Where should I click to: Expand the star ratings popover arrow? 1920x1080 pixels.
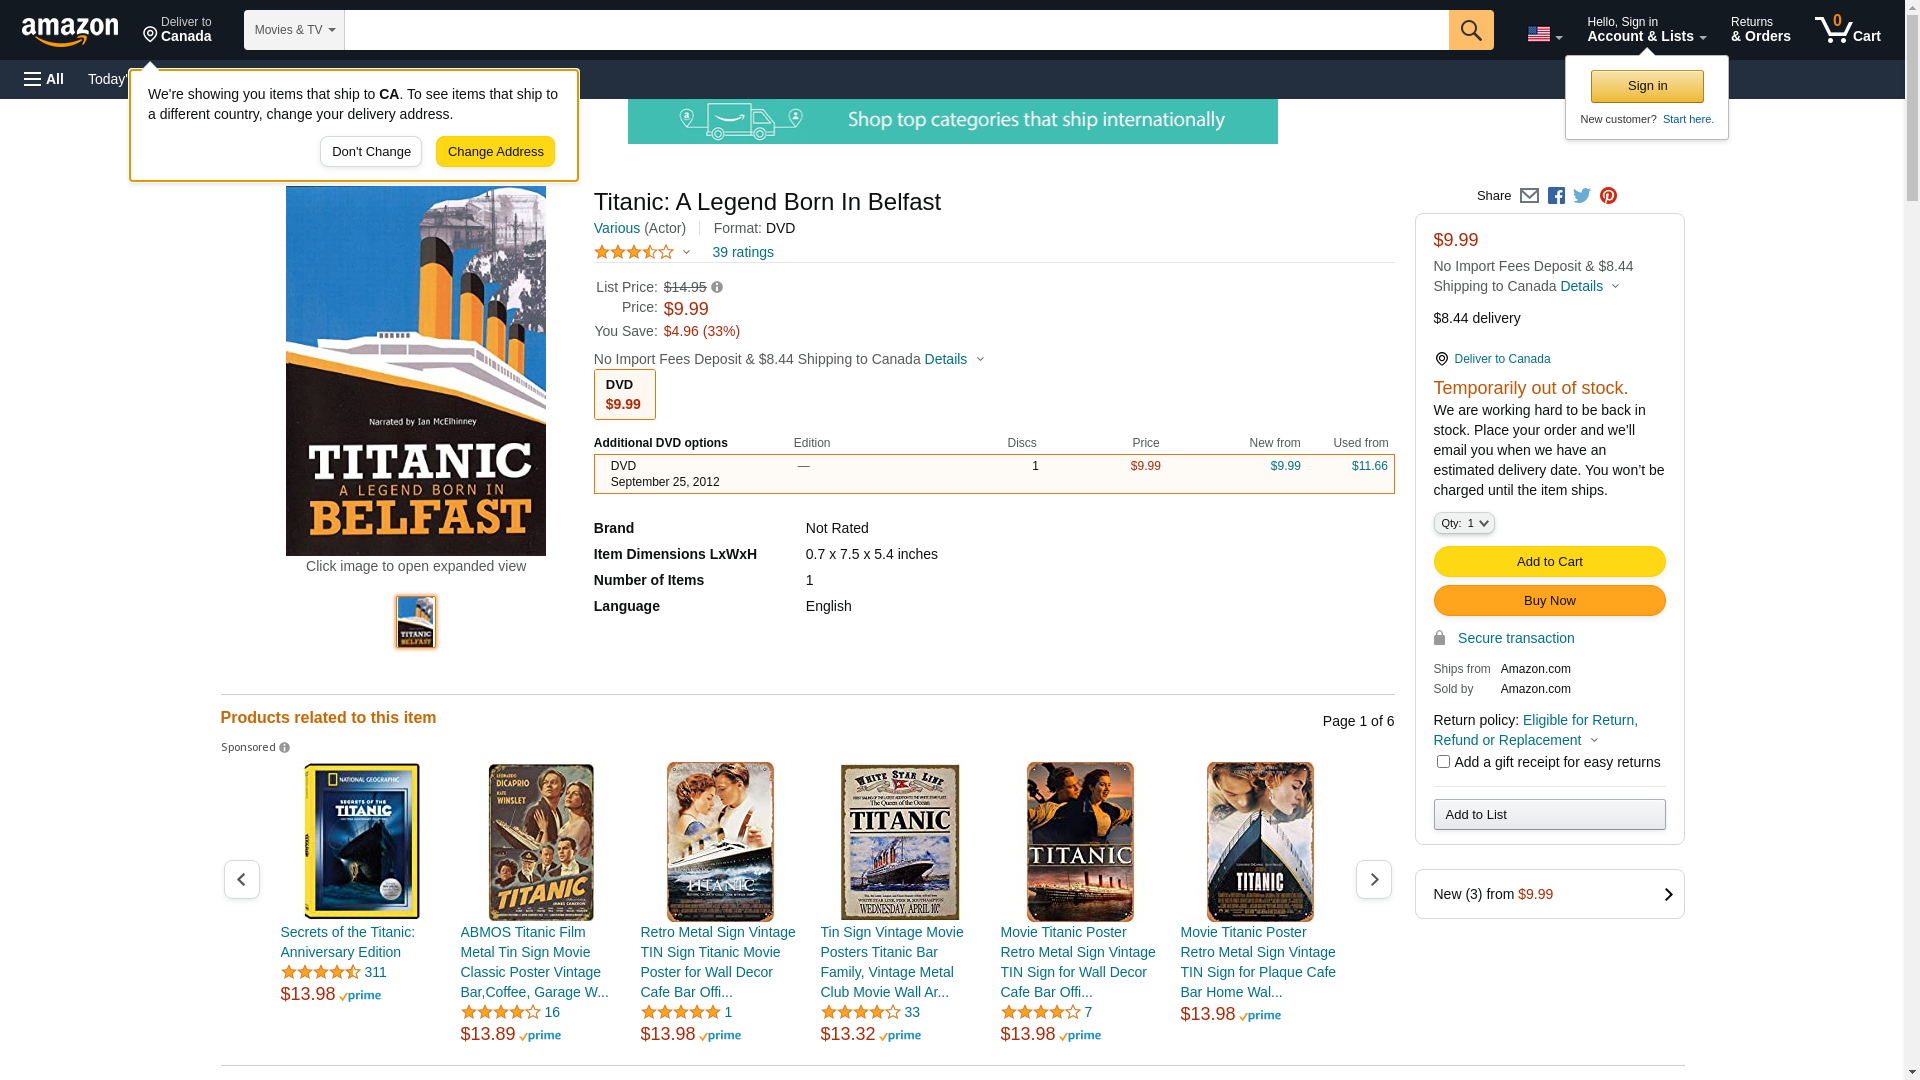(686, 252)
